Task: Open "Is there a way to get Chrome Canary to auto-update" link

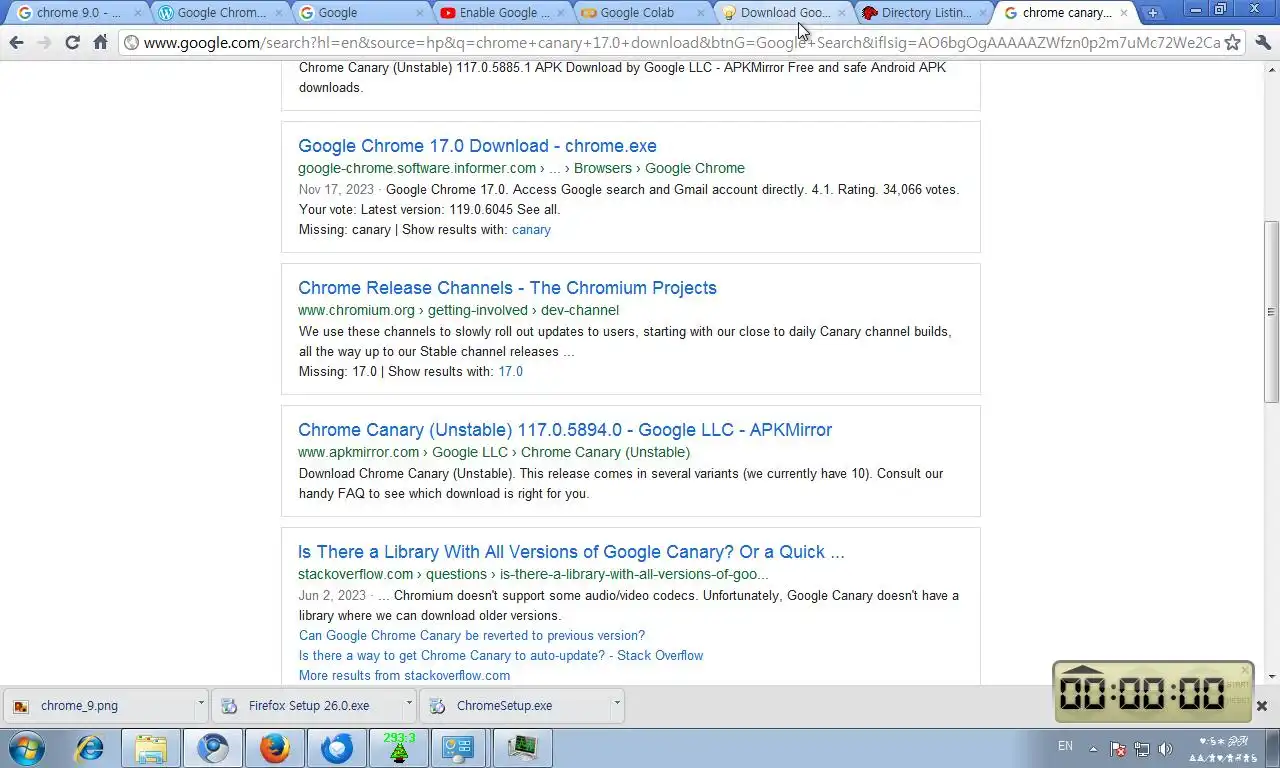Action: point(501,656)
